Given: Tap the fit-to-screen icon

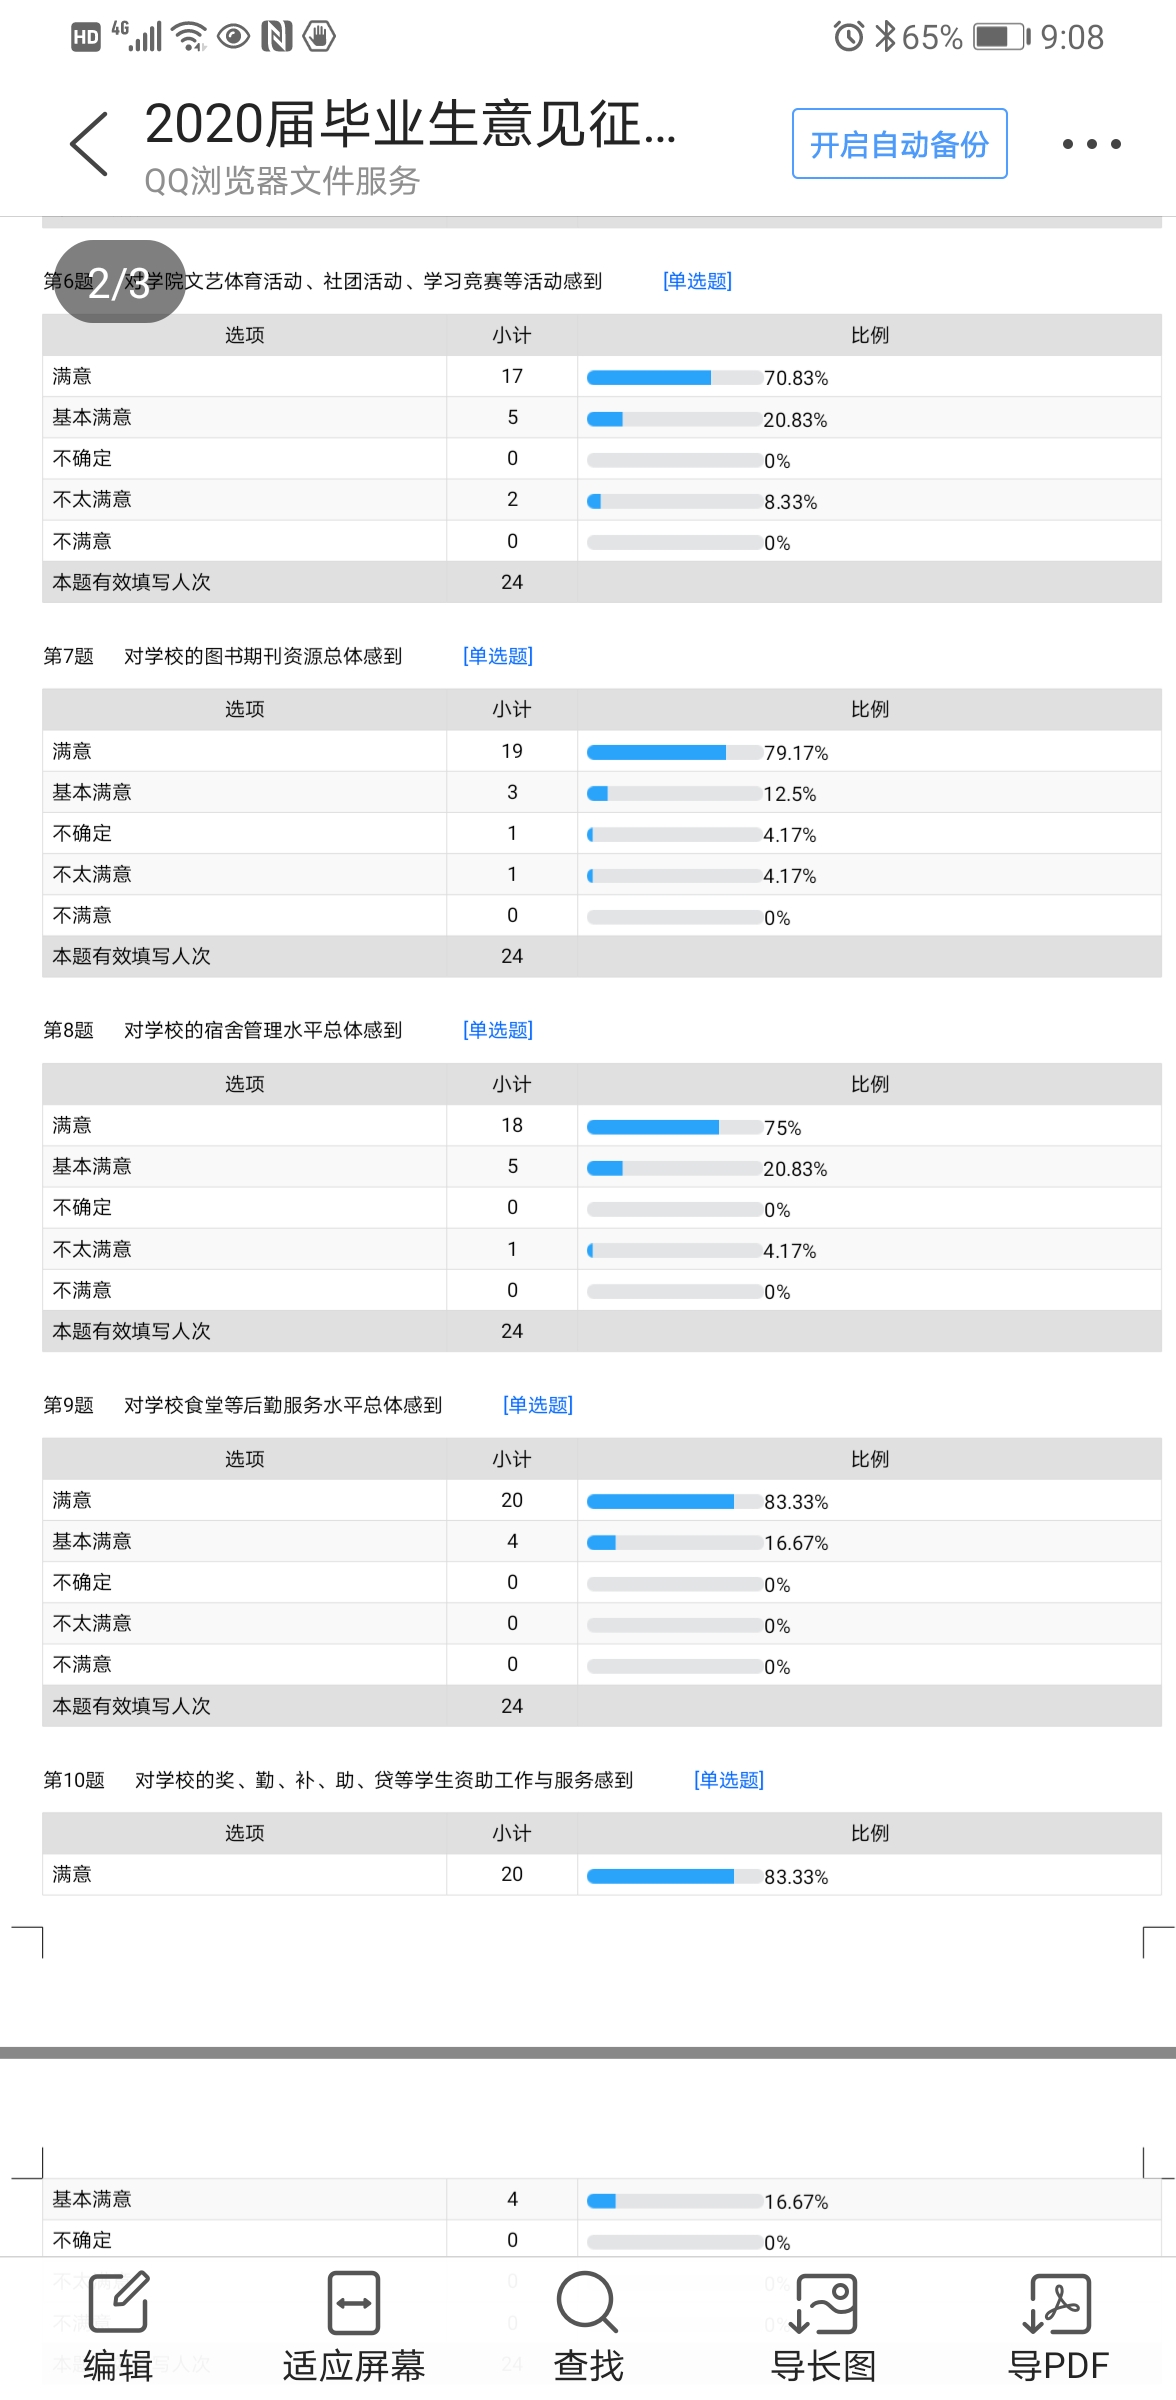Looking at the screenshot, I should 354,2301.
